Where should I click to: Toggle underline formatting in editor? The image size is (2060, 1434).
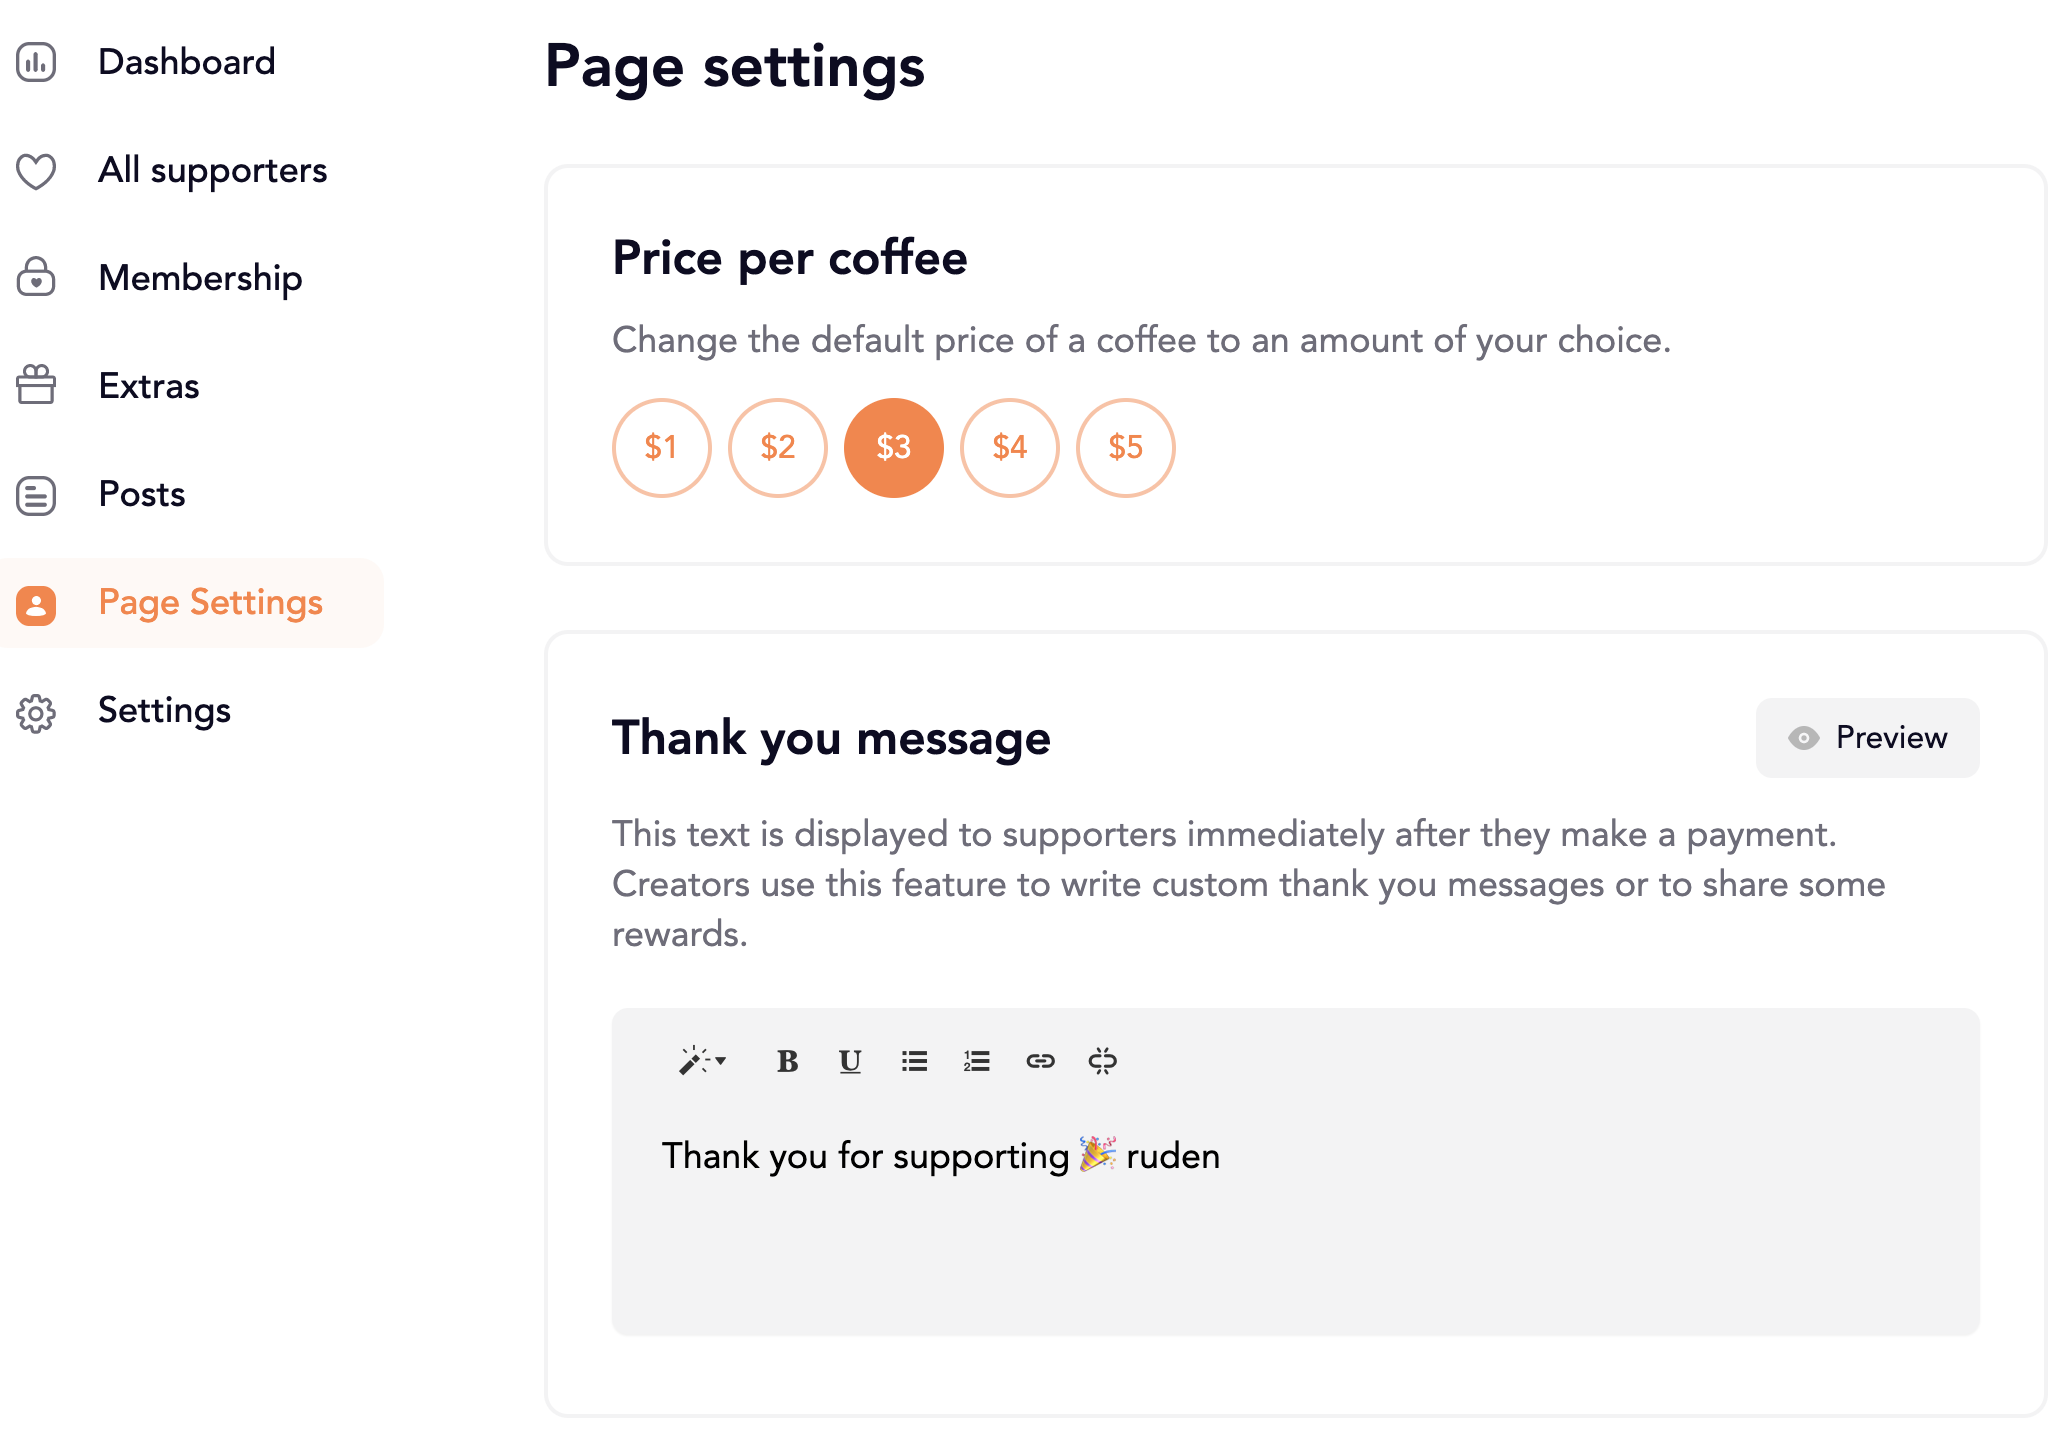850,1061
